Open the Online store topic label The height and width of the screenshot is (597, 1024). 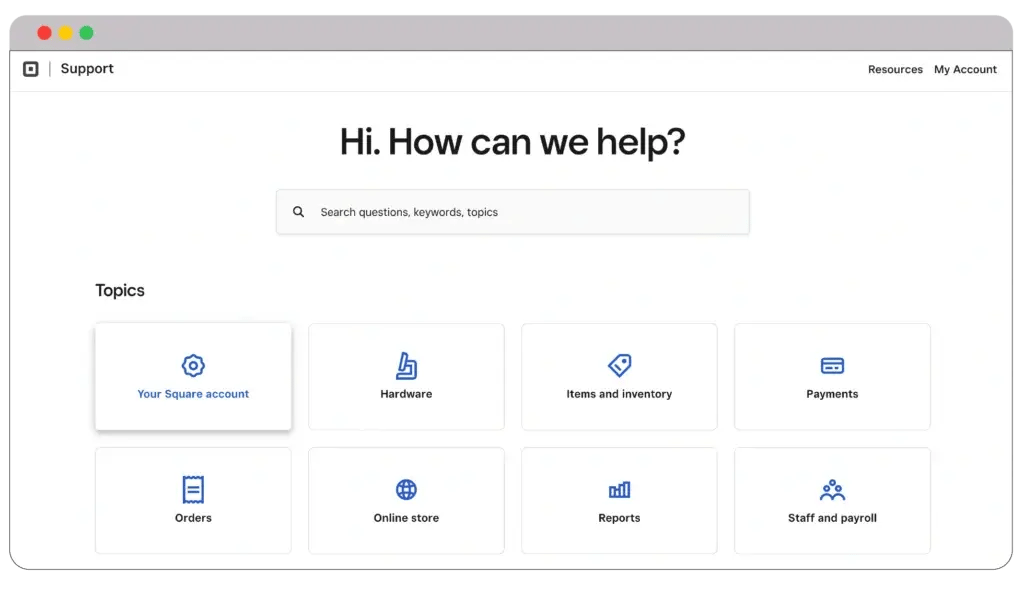coord(406,518)
